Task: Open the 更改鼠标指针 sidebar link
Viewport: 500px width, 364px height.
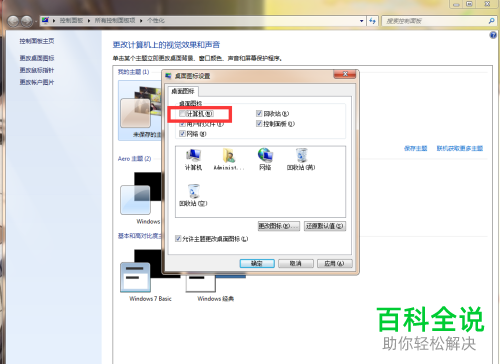Action: click(37, 70)
